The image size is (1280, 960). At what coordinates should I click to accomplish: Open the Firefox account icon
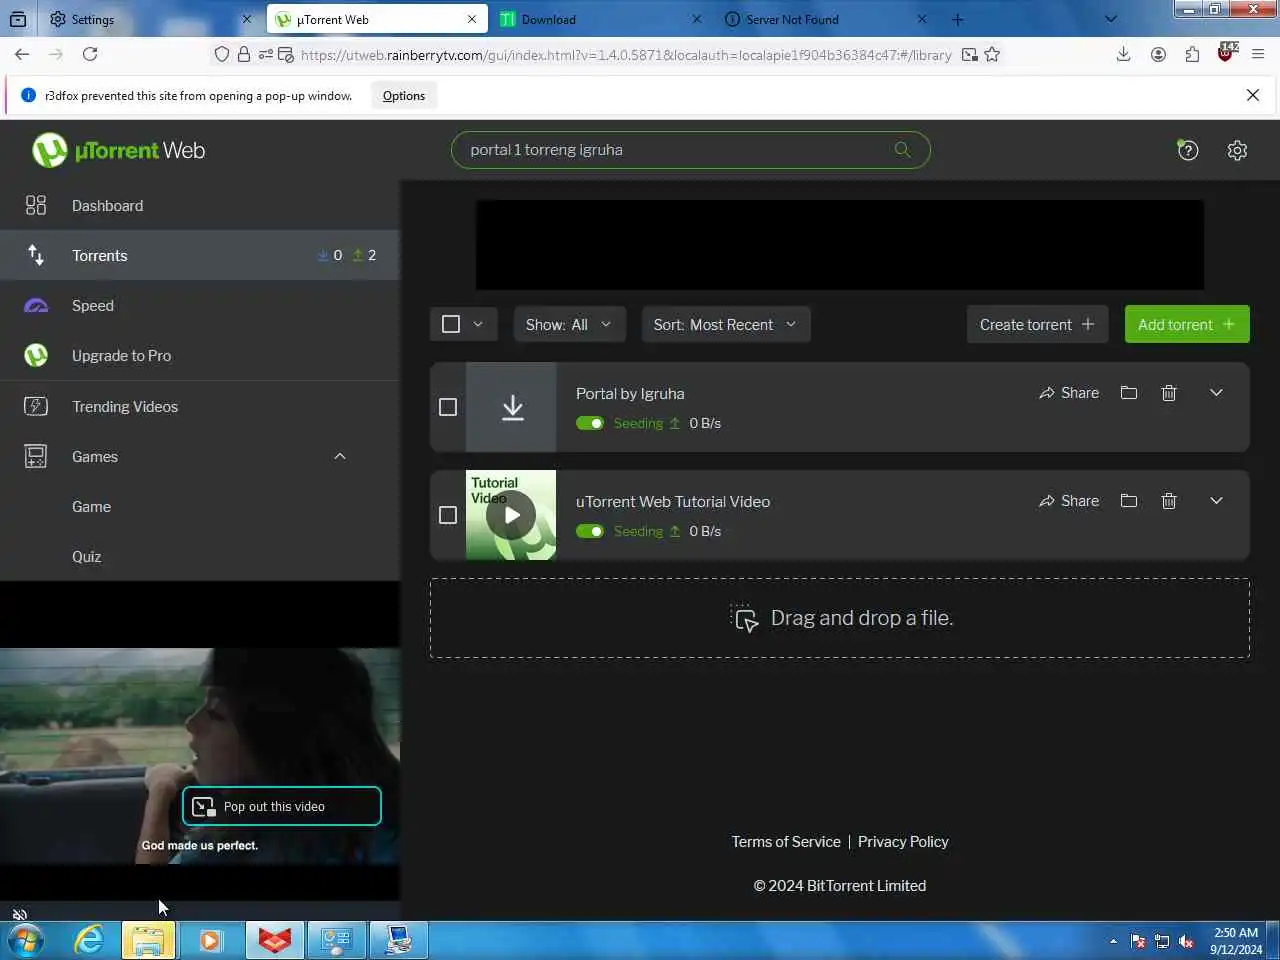(x=1158, y=54)
